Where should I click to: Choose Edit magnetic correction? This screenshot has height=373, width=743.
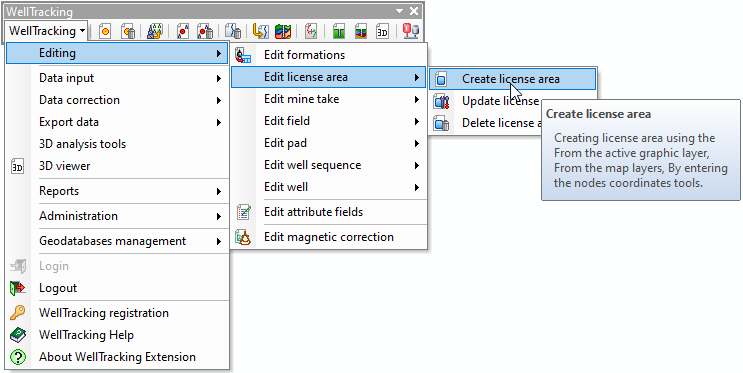[329, 237]
